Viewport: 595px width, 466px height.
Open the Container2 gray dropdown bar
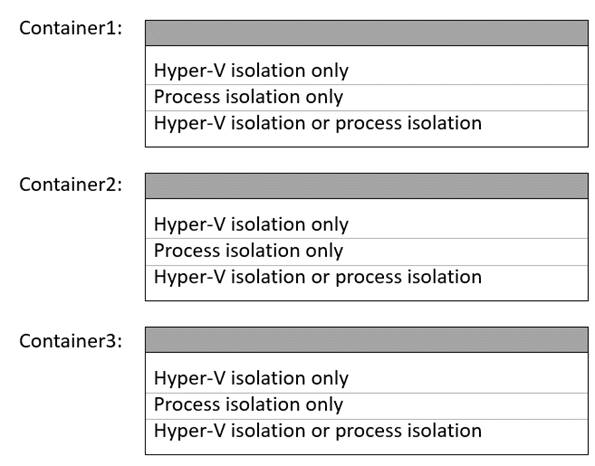tap(367, 186)
